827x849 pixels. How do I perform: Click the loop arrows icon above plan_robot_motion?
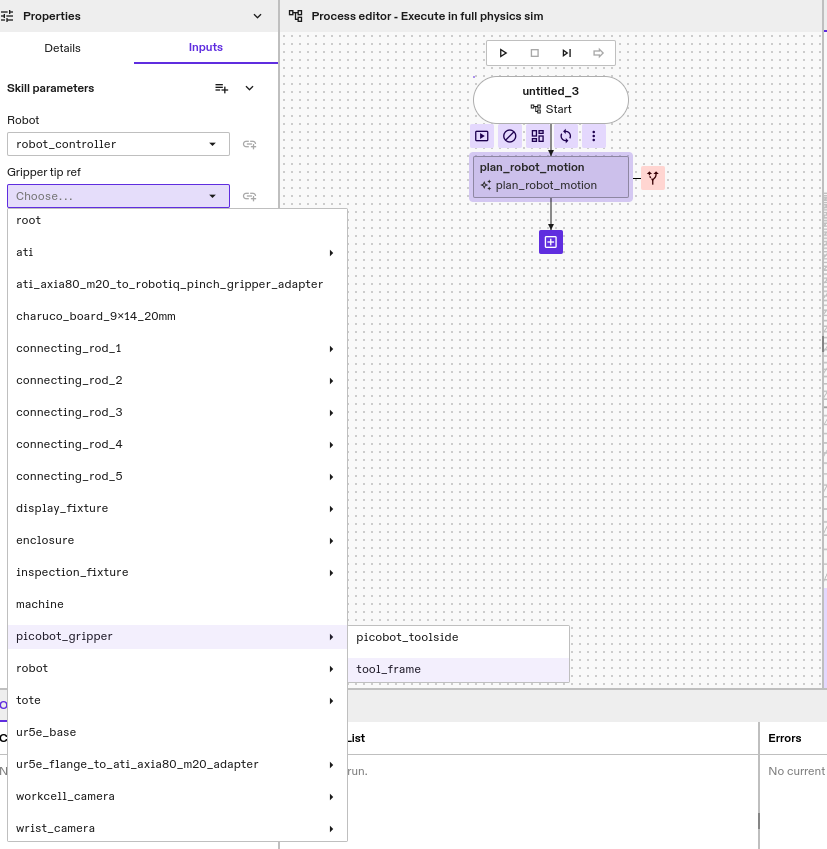(x=566, y=136)
